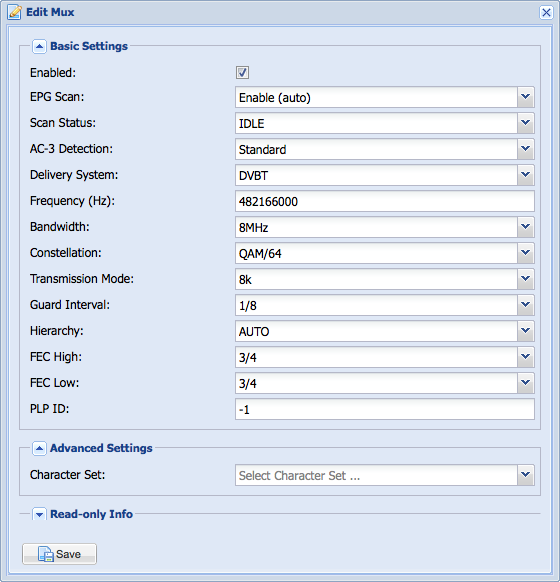Viewport: 560px width, 582px height.
Task: Click the Frequency (Hz) input field
Action: (385, 201)
